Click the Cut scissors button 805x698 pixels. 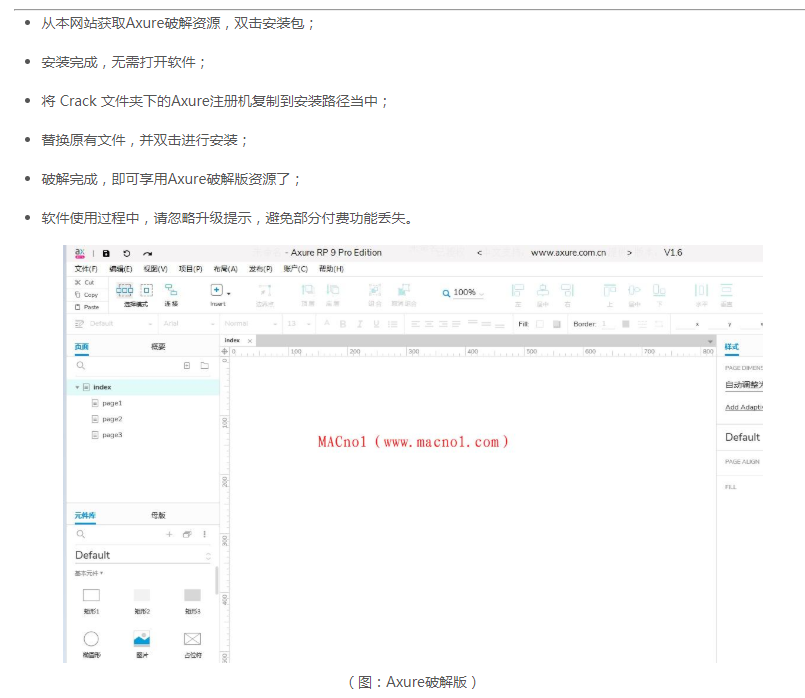click(85, 282)
